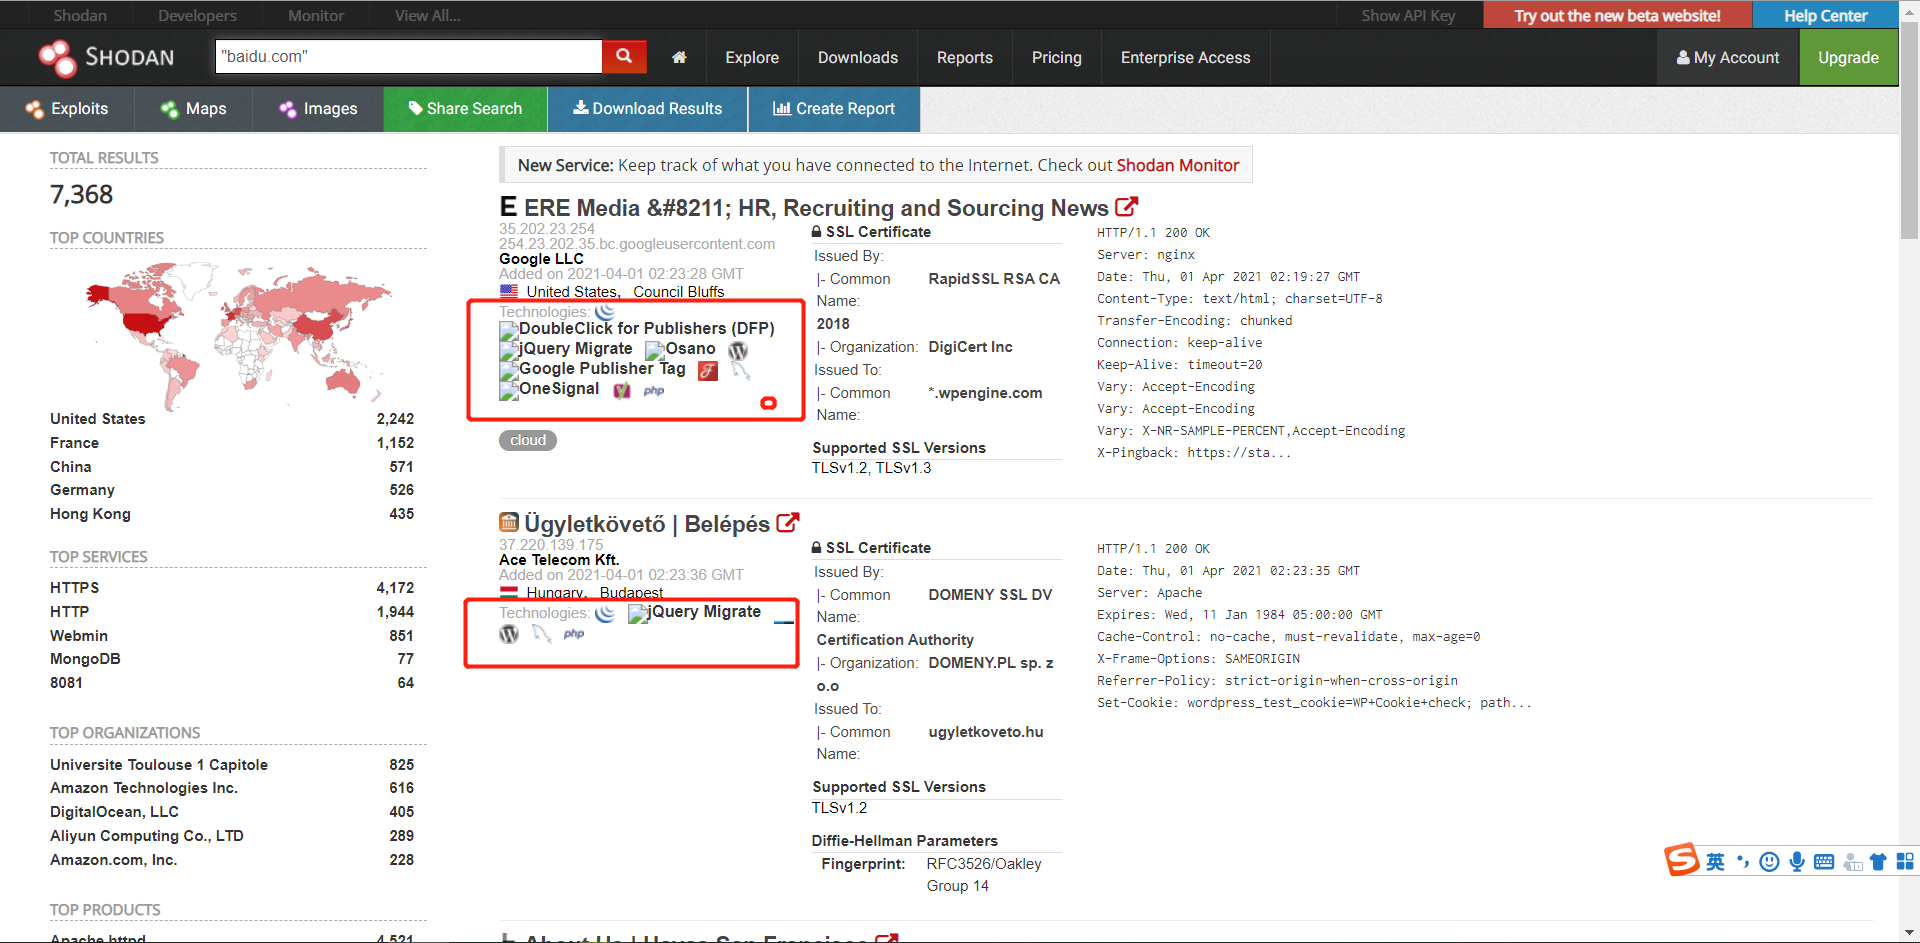Click the Yoast SEO icon
This screenshot has width=1920, height=943.
click(622, 390)
